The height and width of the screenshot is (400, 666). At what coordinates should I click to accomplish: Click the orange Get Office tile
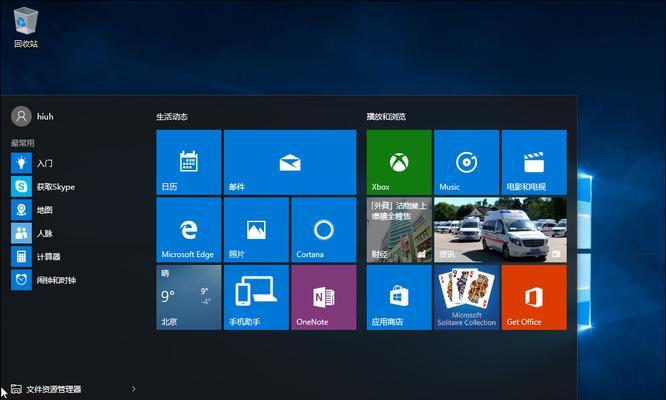[534, 297]
